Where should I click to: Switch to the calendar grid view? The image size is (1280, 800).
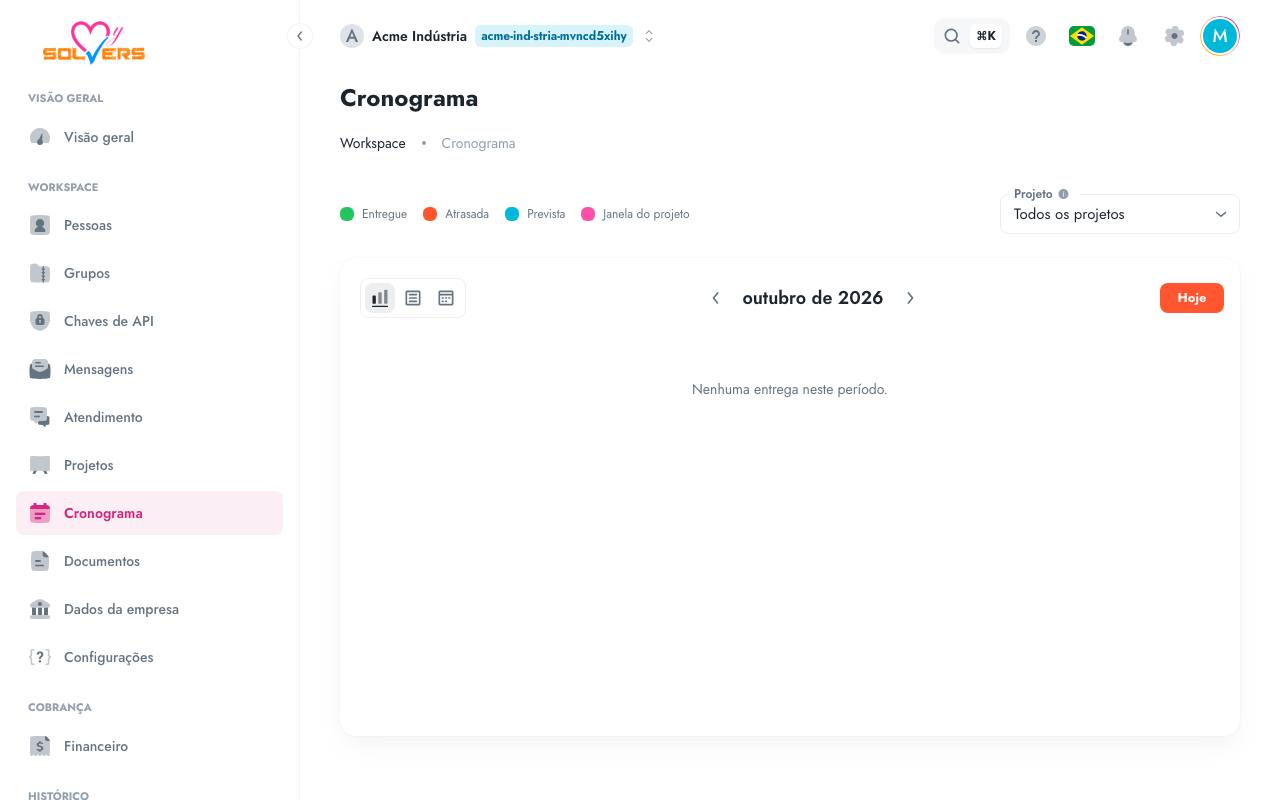click(x=446, y=298)
